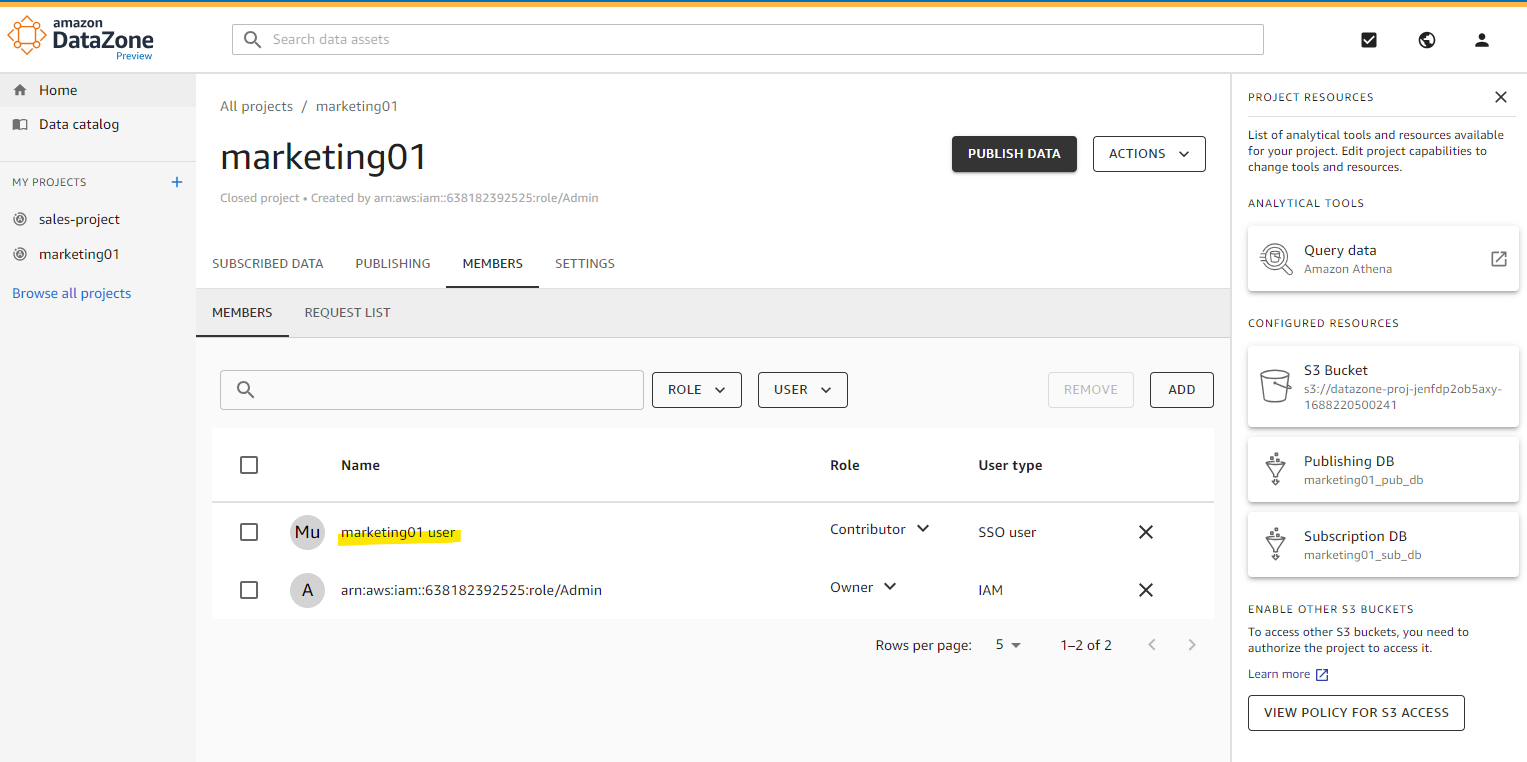Image resolution: width=1527 pixels, height=762 pixels.
Task: Click the REMOVE button
Action: (1091, 390)
